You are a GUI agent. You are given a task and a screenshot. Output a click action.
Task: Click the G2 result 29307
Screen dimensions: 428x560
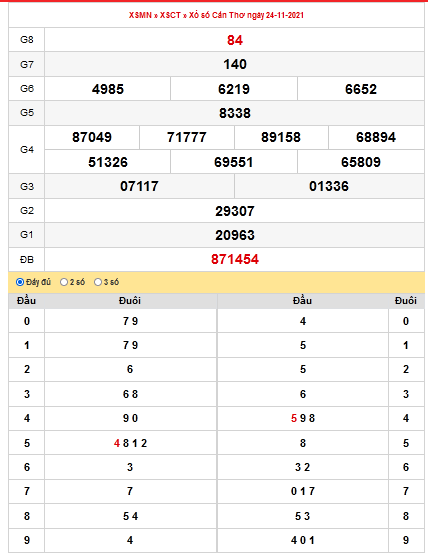point(235,211)
